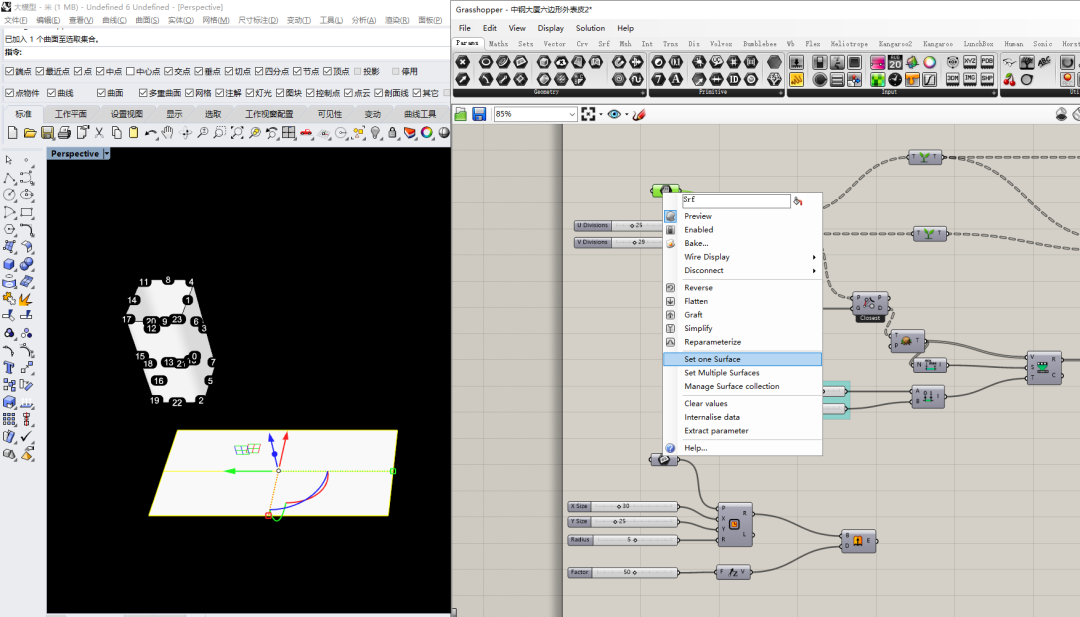
Task: Click the Print icon in Rhino toolbar
Action: tap(65, 132)
